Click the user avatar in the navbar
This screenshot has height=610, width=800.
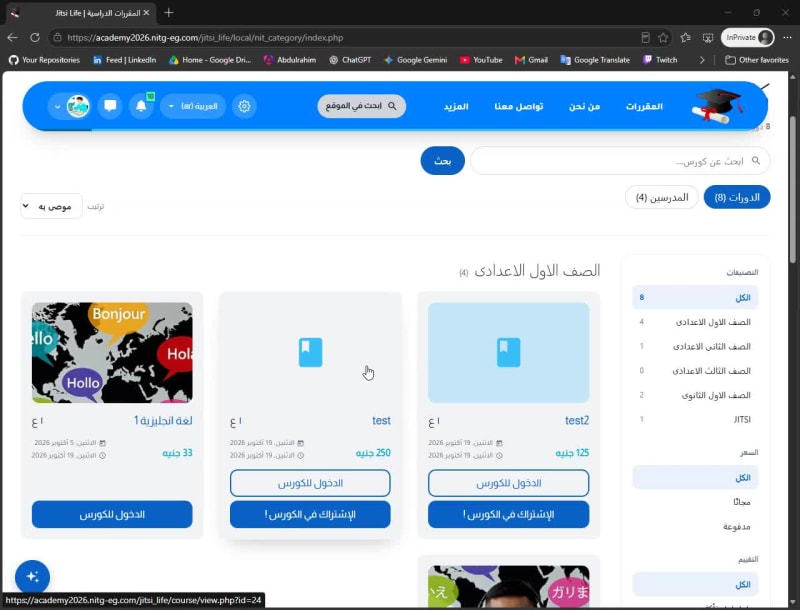(x=78, y=106)
